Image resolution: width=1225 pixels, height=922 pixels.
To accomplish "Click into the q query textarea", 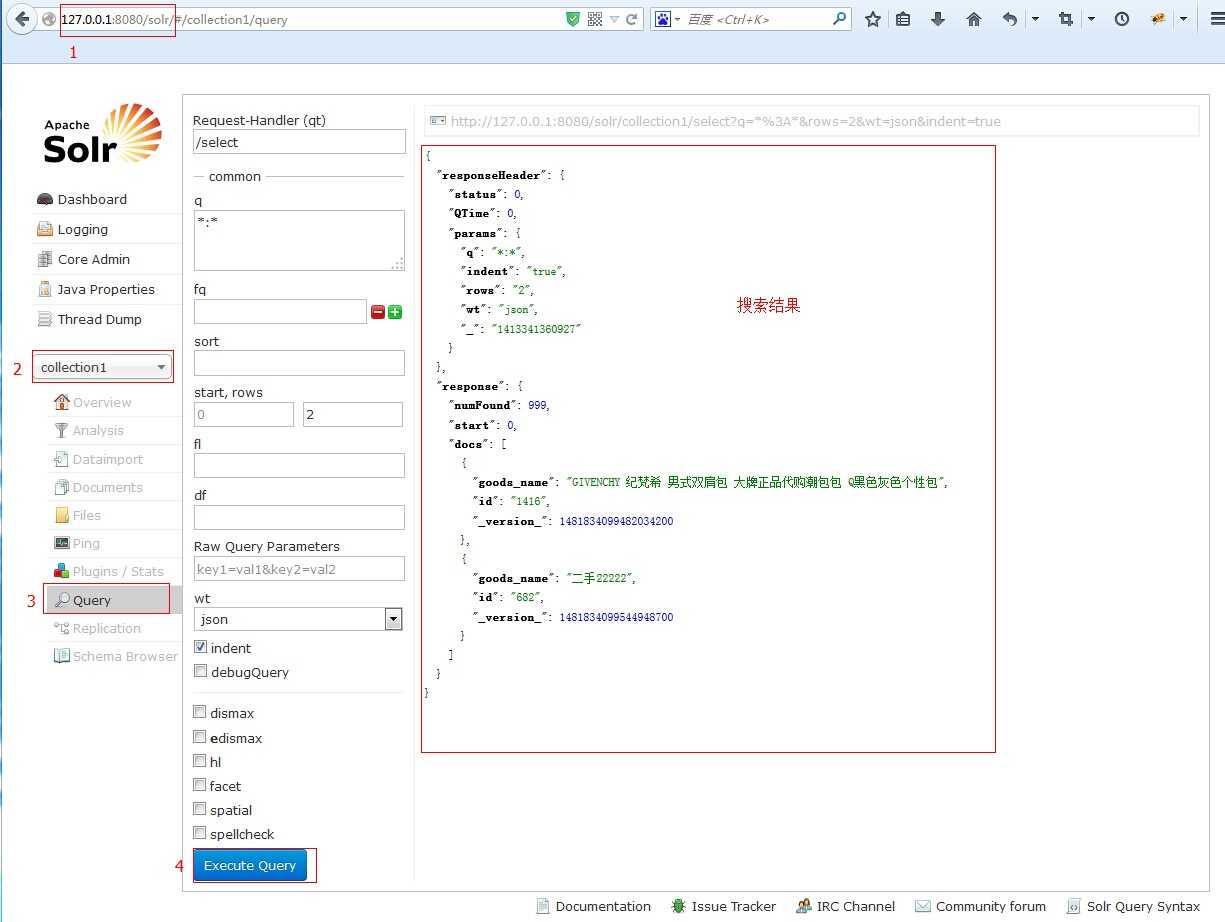I will click(x=299, y=240).
